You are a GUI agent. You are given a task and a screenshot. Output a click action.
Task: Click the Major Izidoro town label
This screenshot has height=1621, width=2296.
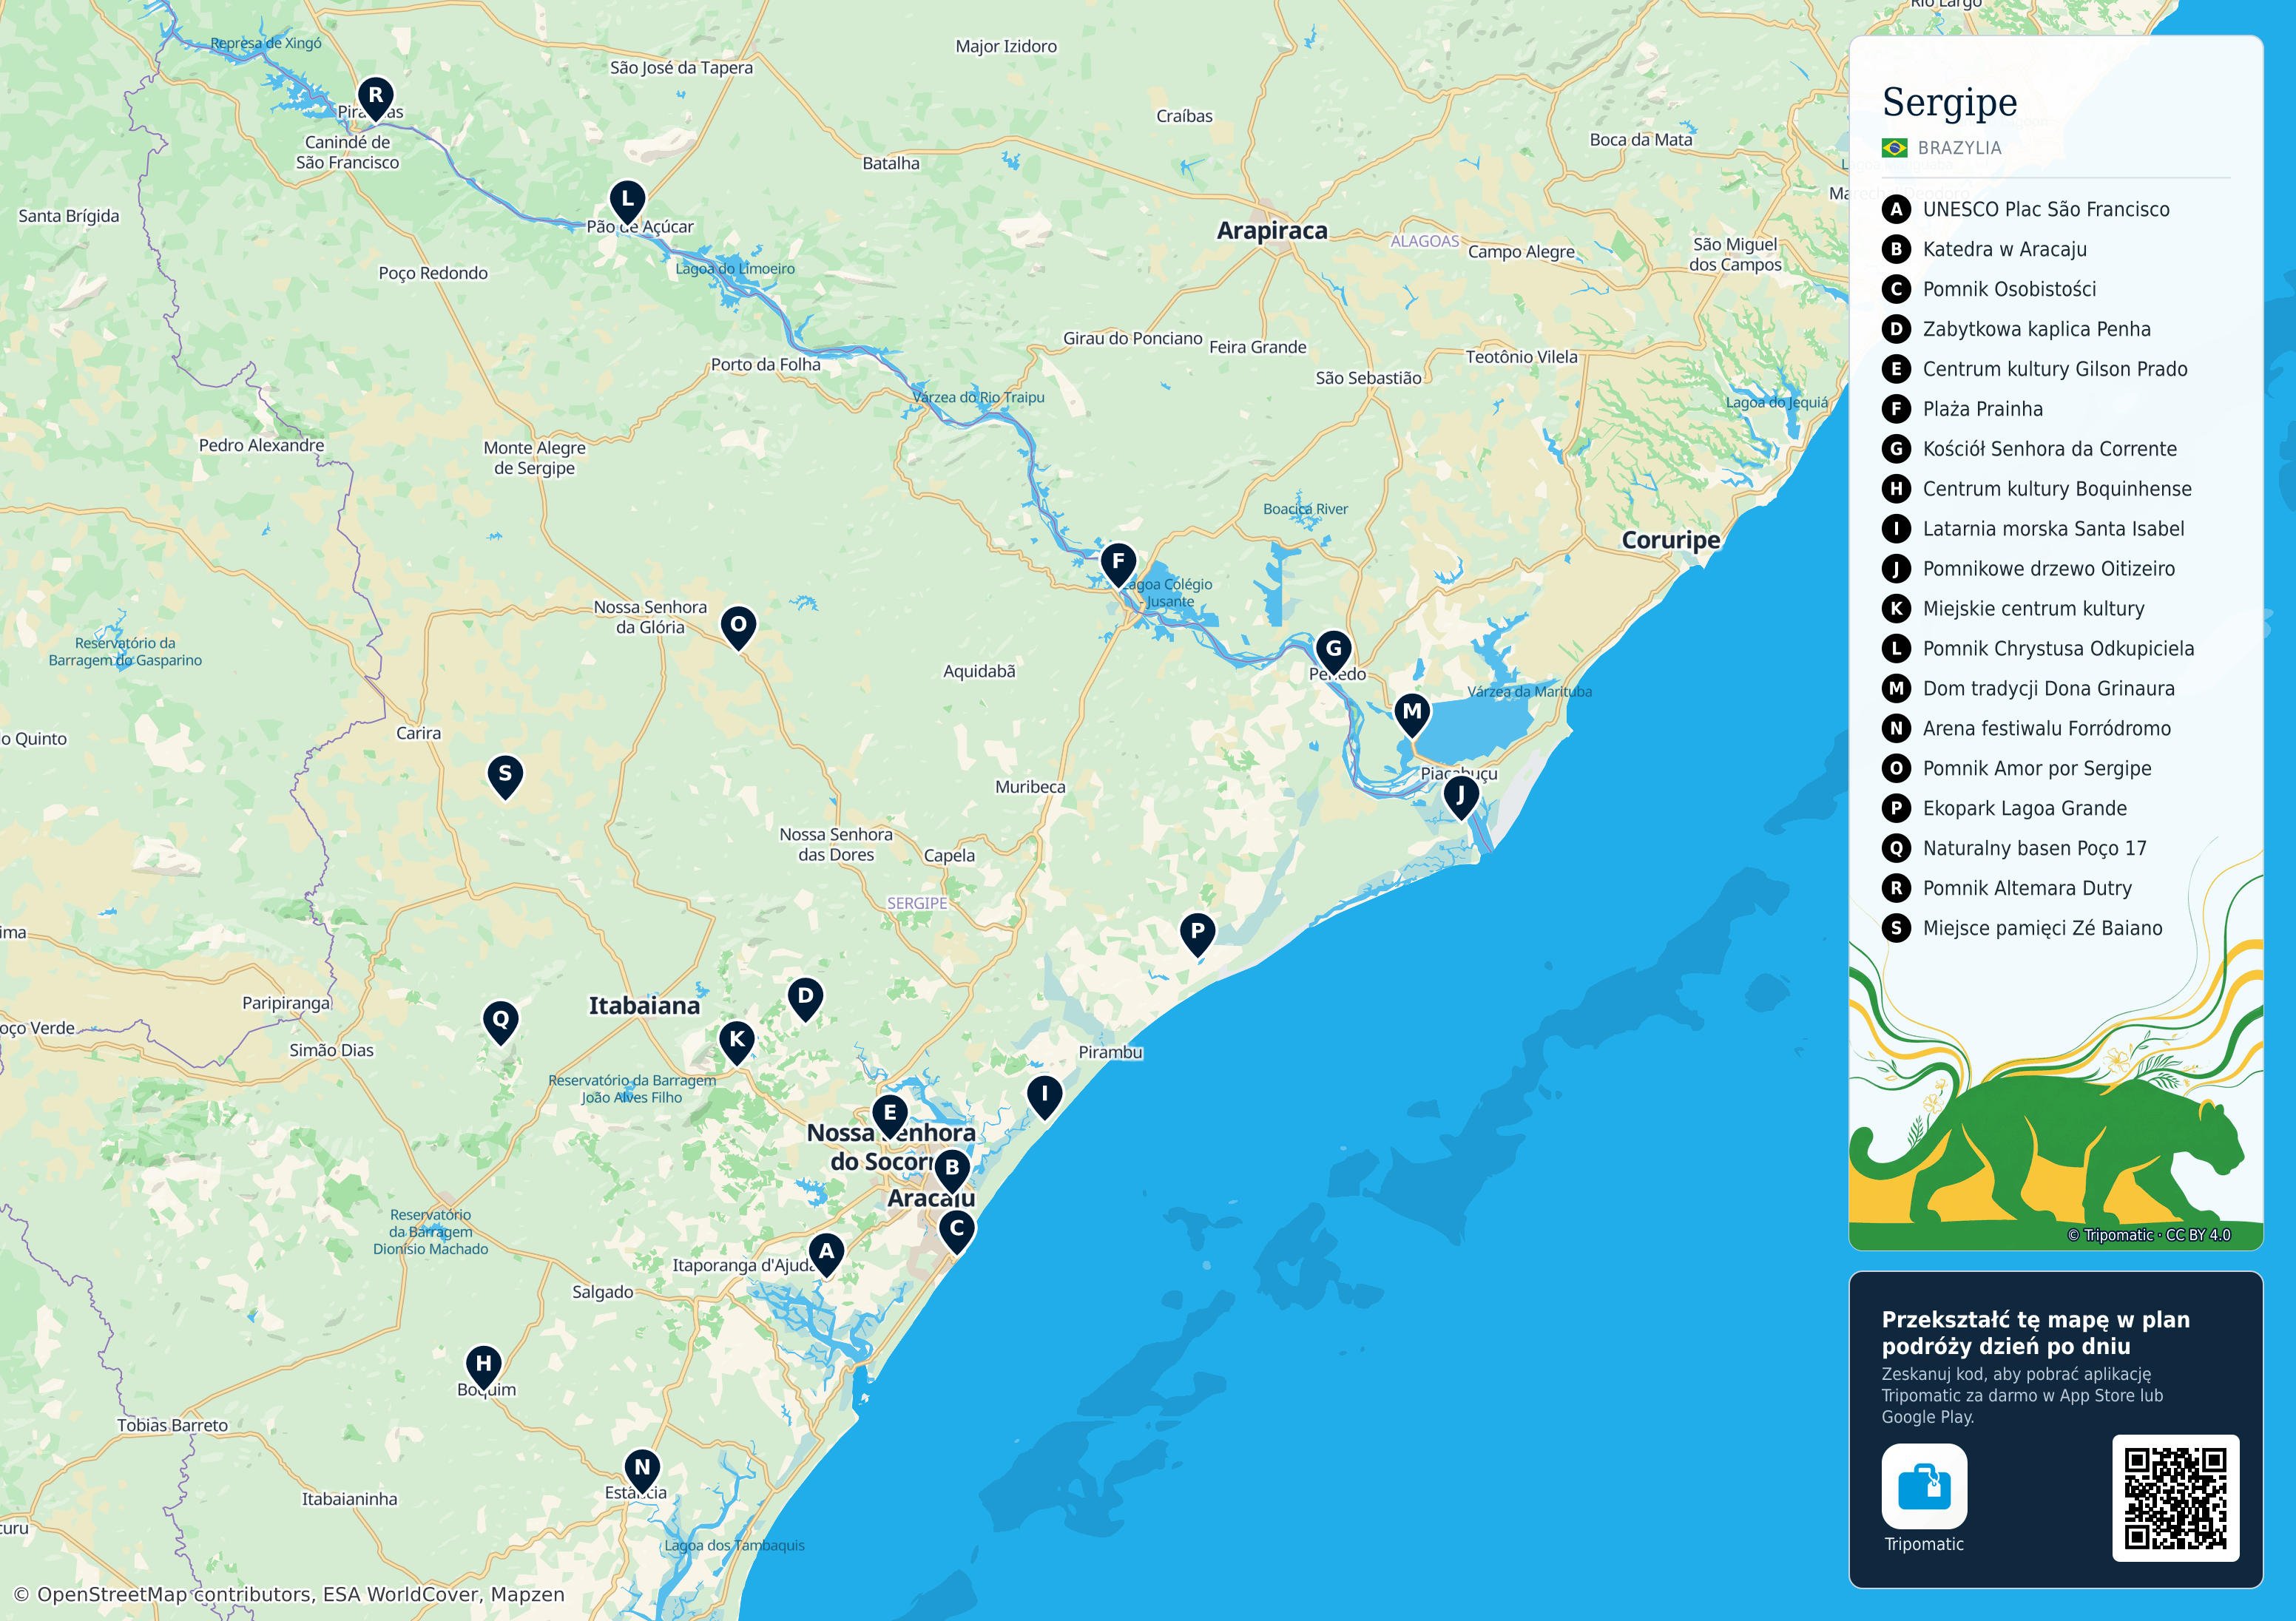tap(1006, 46)
